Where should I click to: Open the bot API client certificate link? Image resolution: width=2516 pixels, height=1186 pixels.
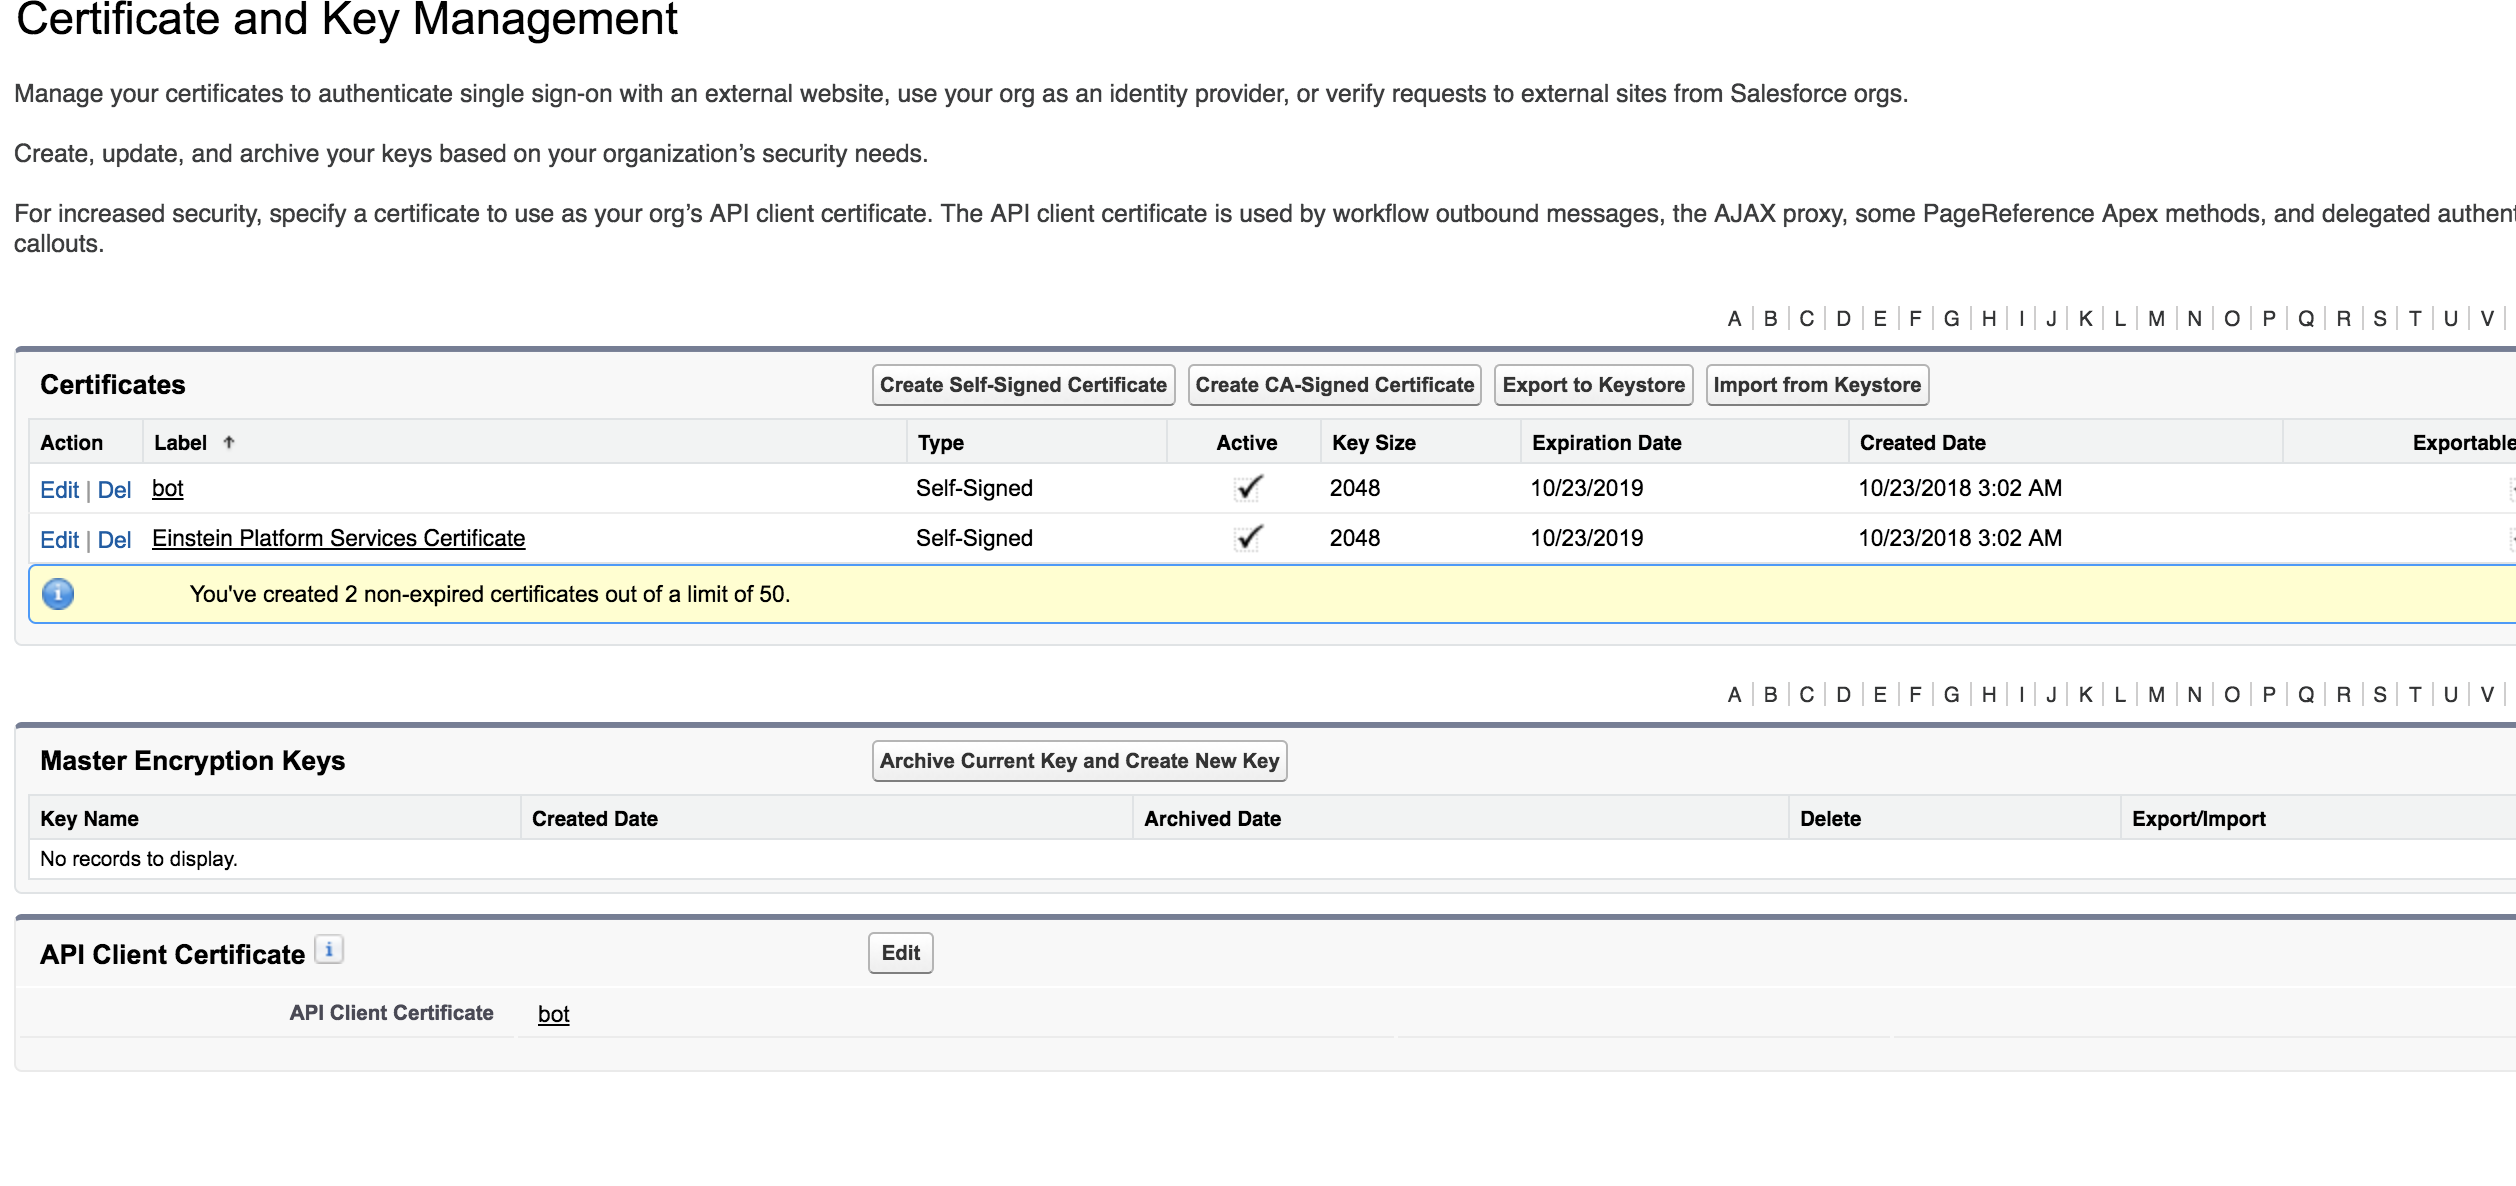pos(553,1014)
